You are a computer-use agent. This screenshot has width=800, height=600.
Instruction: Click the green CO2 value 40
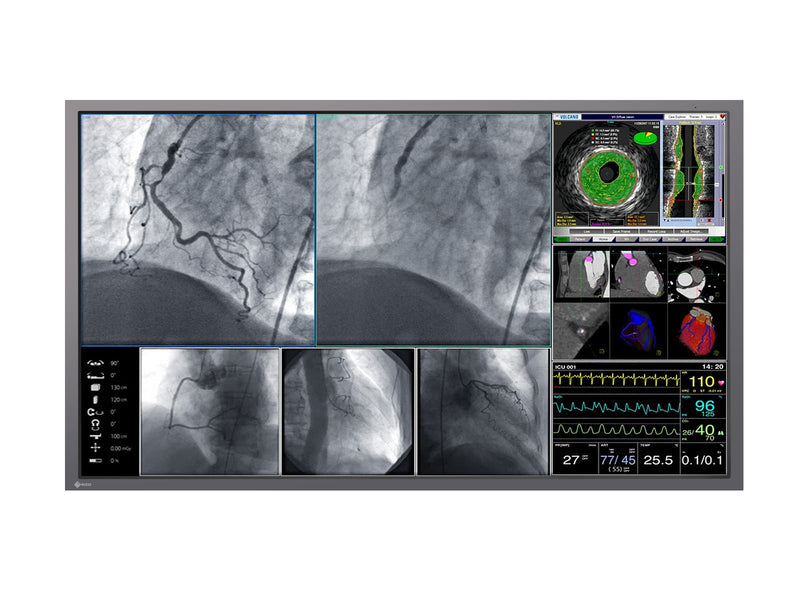[705, 430]
